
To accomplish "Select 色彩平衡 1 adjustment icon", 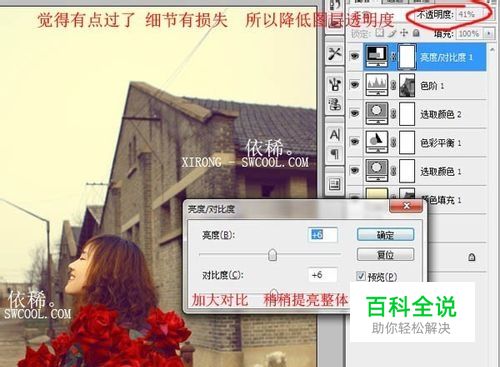I will point(377,142).
